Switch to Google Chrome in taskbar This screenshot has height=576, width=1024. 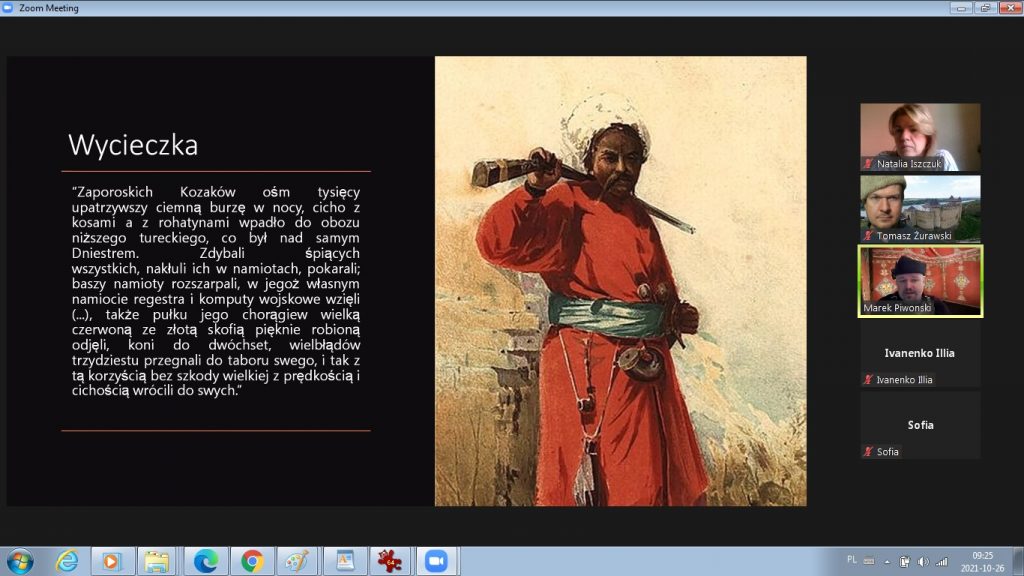coord(251,561)
